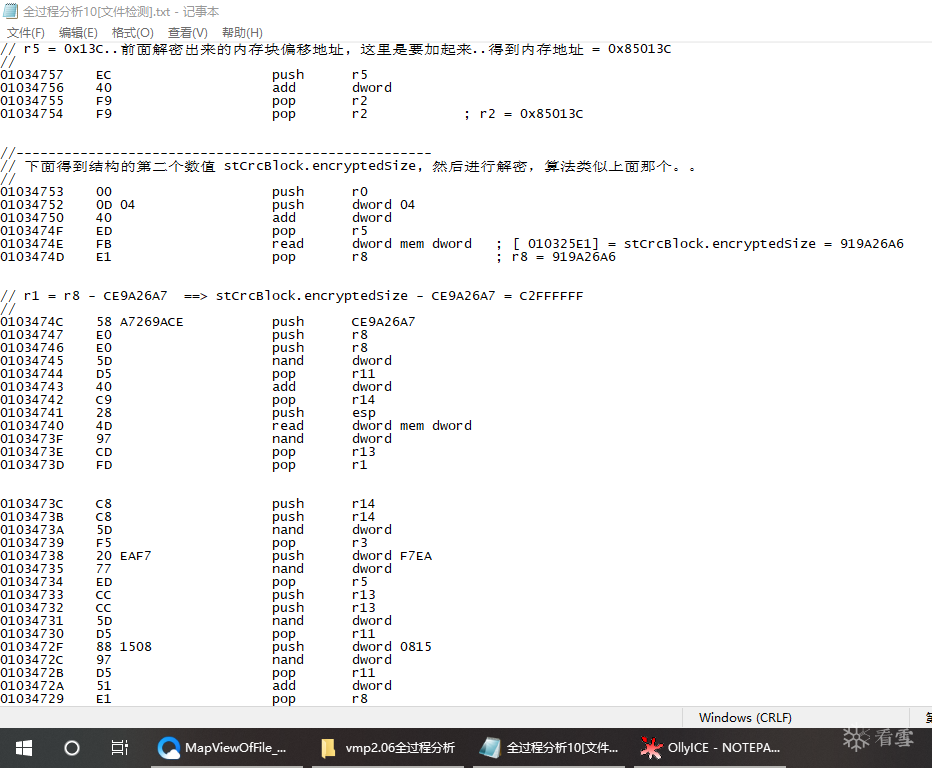Click address 01034729 on last line
The image size is (932, 768).
[x=32, y=699]
